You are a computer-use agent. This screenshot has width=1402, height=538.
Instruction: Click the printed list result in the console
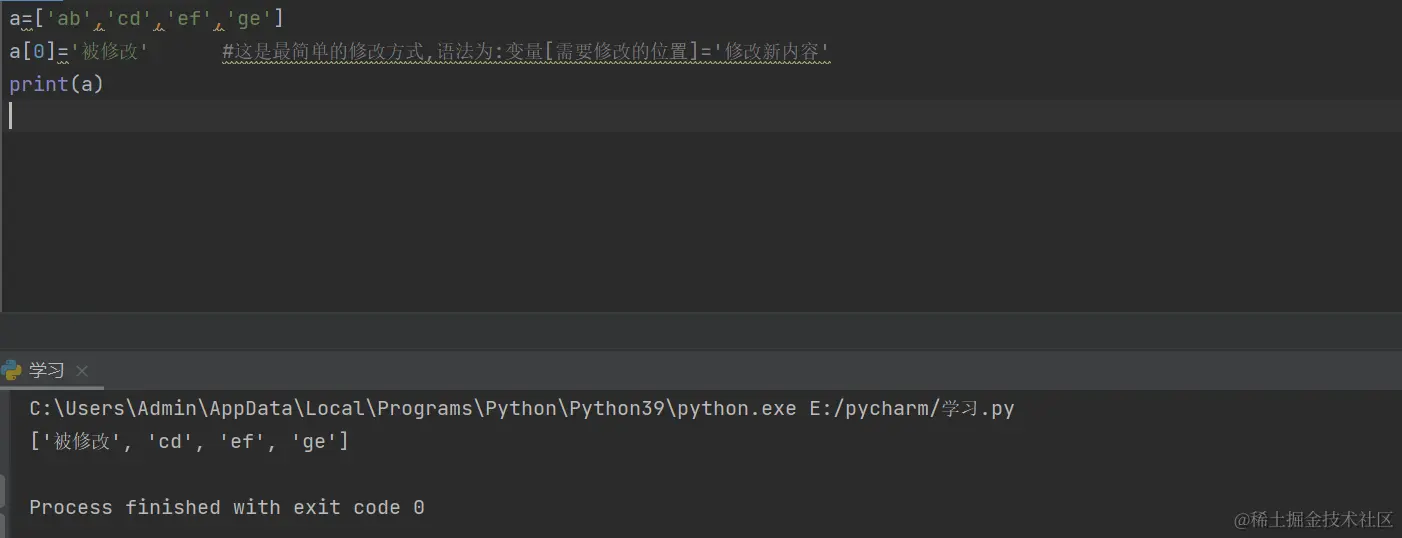coord(189,441)
